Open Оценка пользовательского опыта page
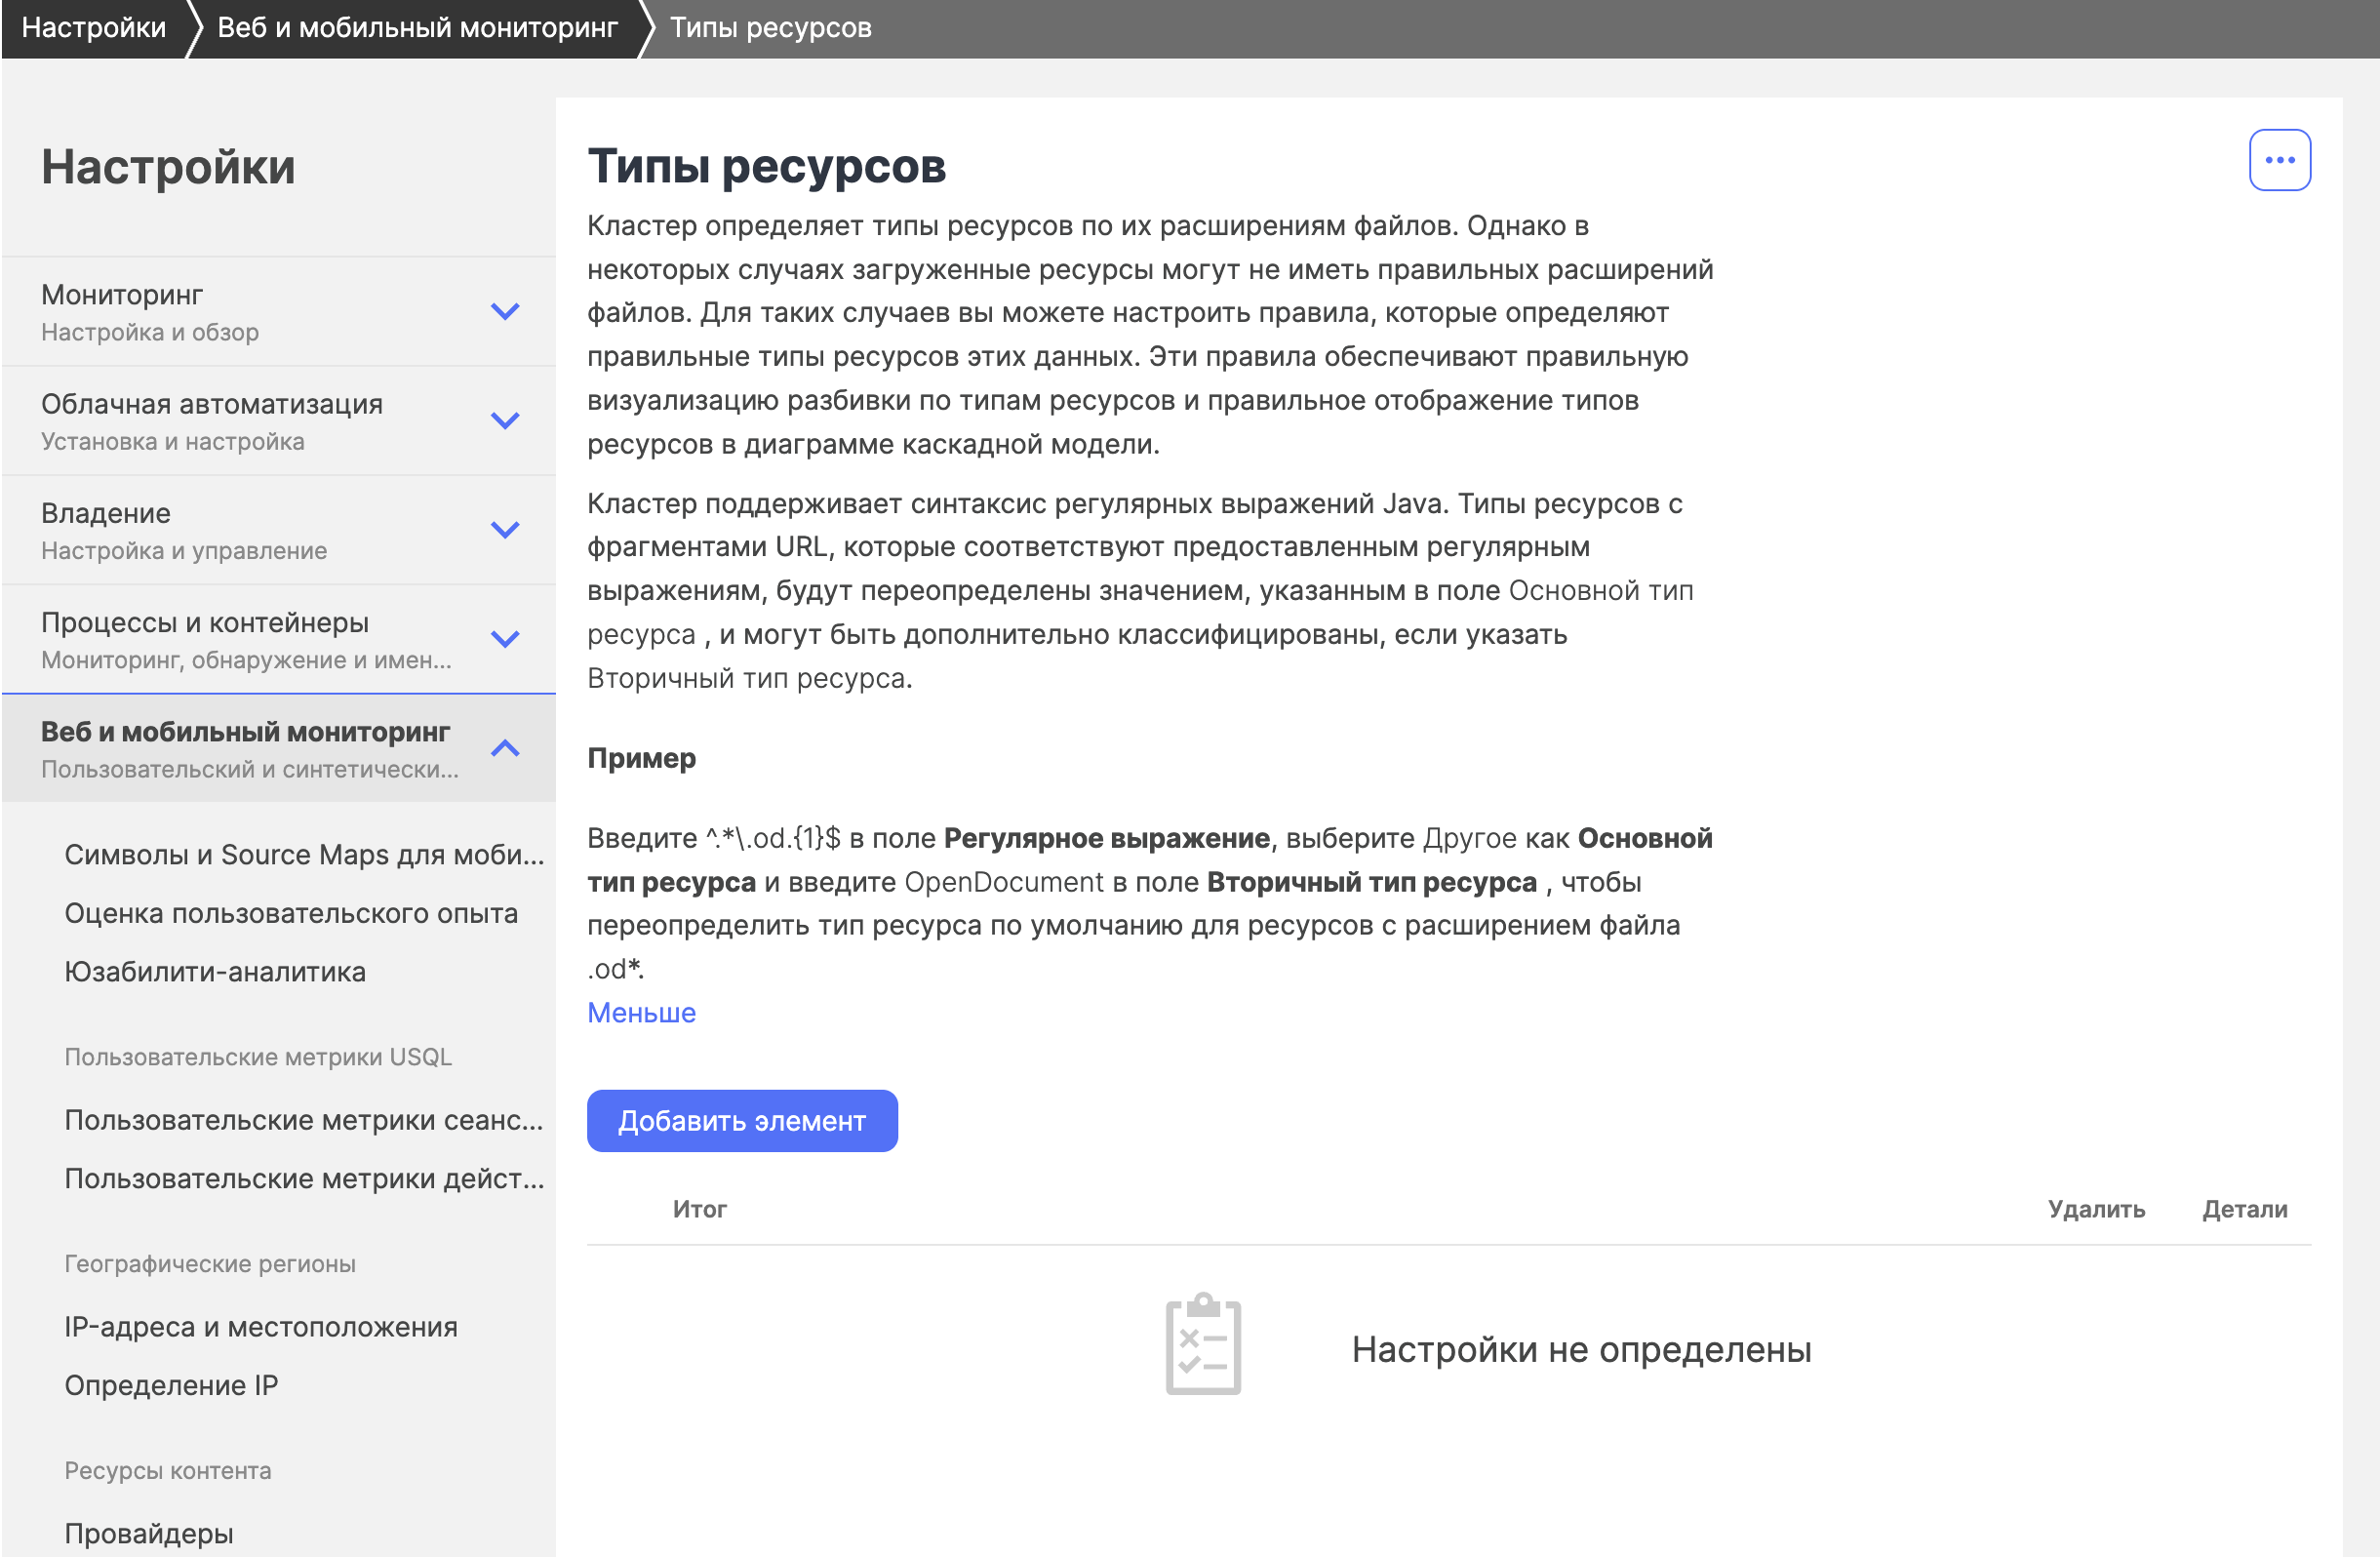 (290, 913)
